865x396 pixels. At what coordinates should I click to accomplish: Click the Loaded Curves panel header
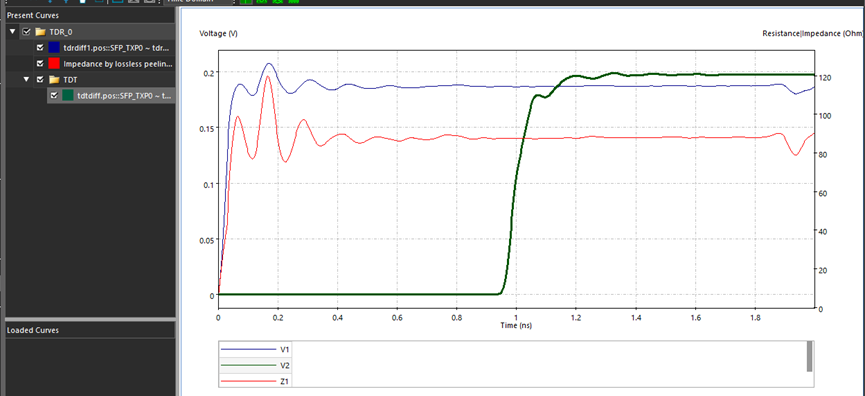[x=90, y=330]
